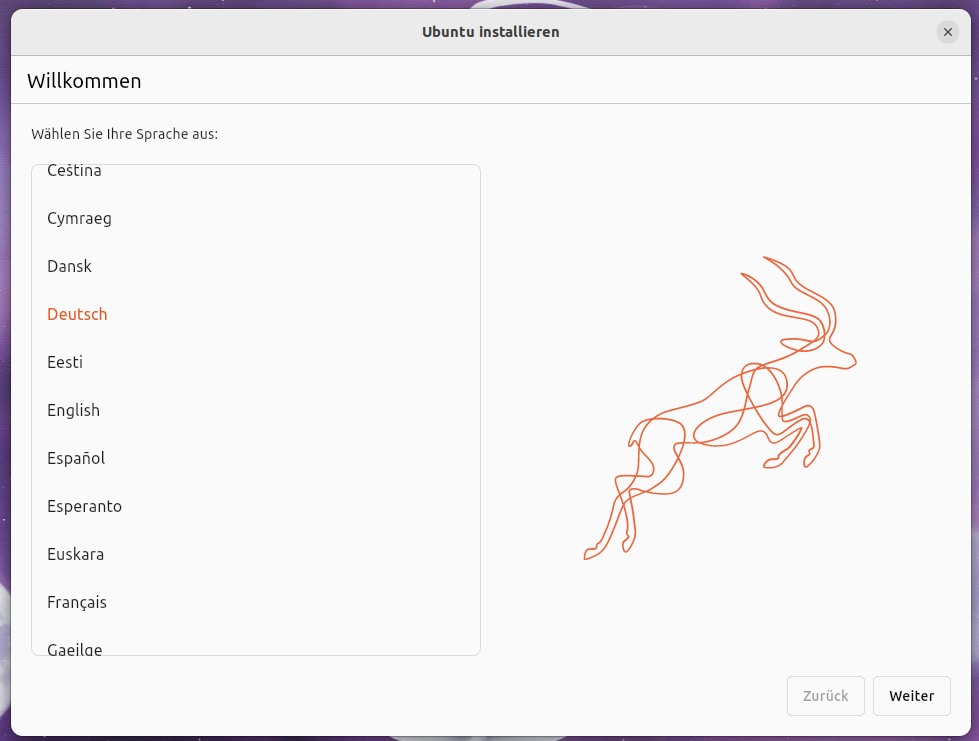
Task: Pick Esperanto as the installer language
Action: pyautogui.click(x=84, y=506)
